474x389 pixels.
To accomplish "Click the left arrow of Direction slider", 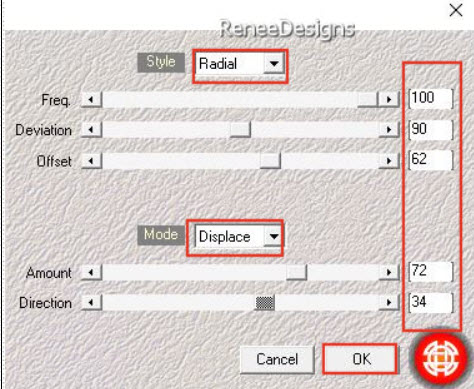I will 91,303.
